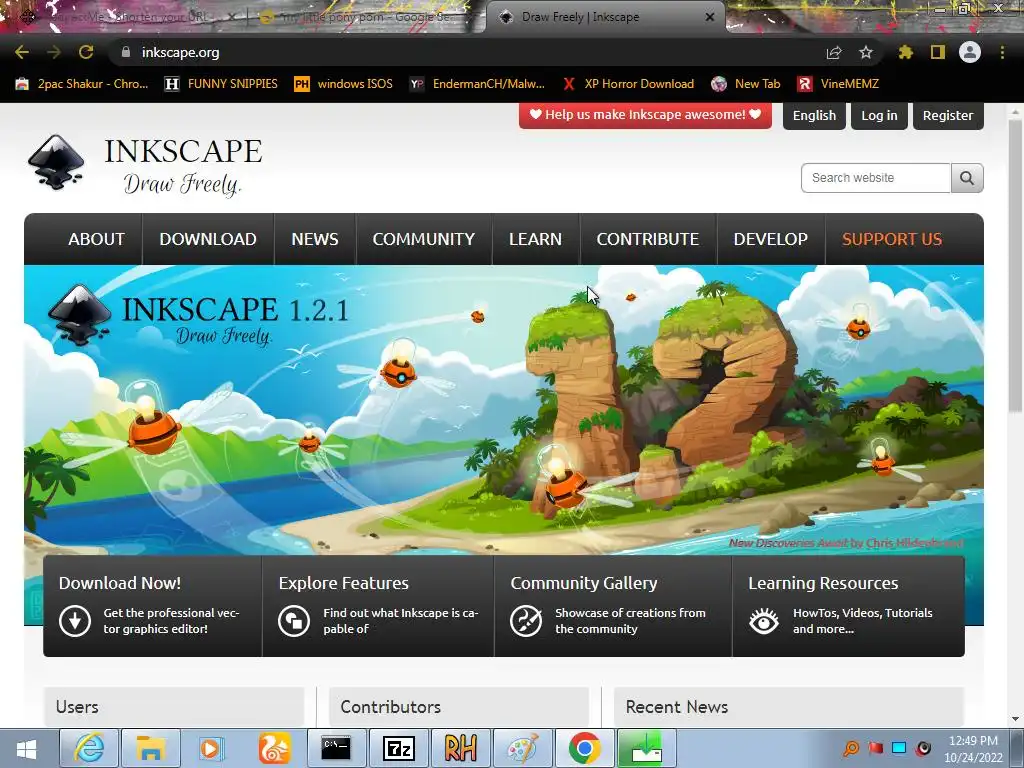
Task: Open the XP Horror Download bookmark
Action: tap(628, 84)
